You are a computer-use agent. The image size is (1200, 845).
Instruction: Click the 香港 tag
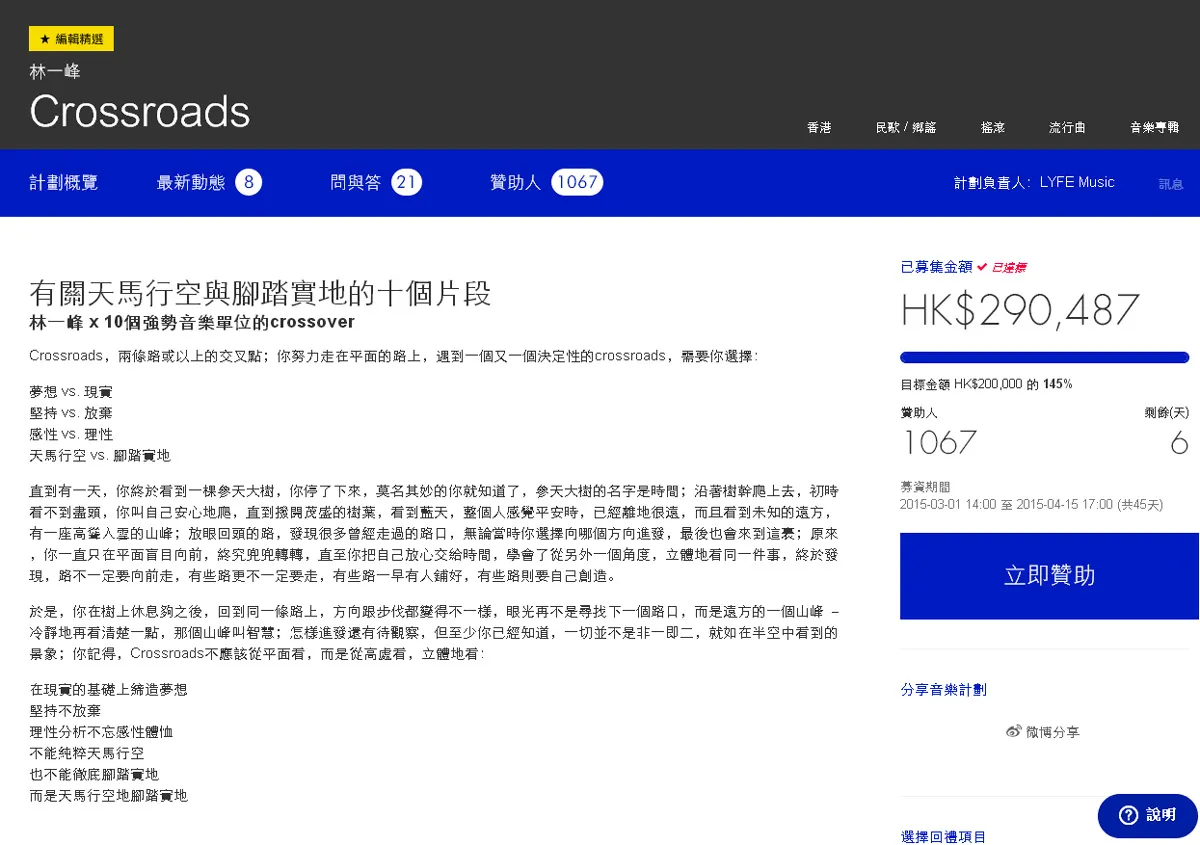point(819,128)
